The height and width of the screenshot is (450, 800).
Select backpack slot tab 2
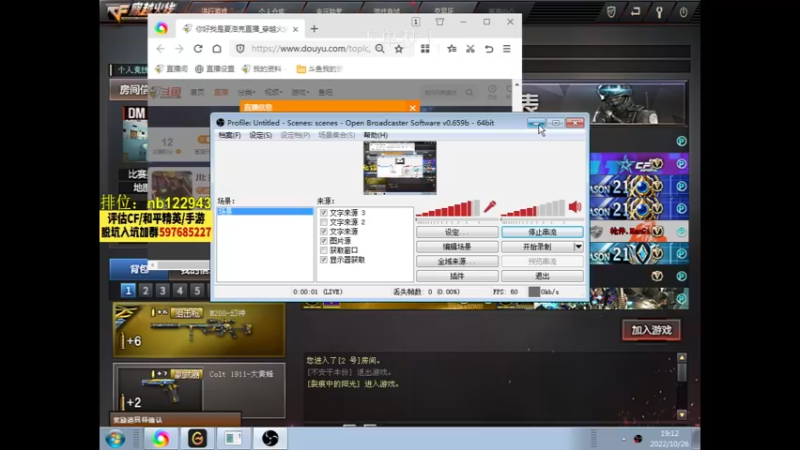point(145,291)
